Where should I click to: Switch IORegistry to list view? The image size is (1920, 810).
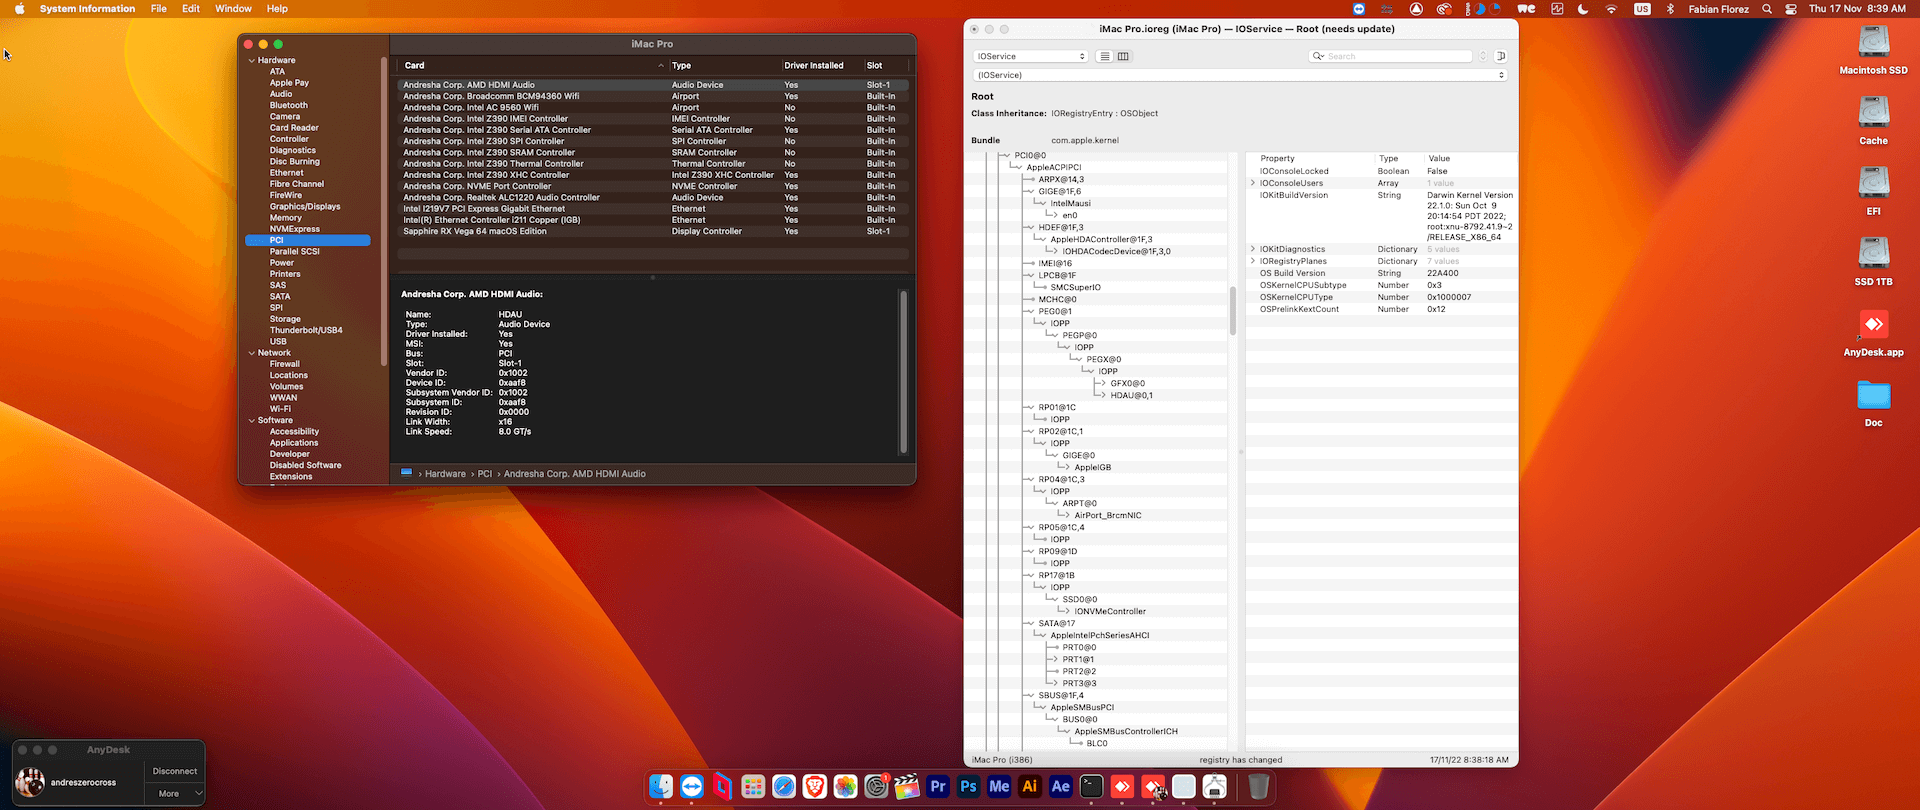click(1105, 56)
